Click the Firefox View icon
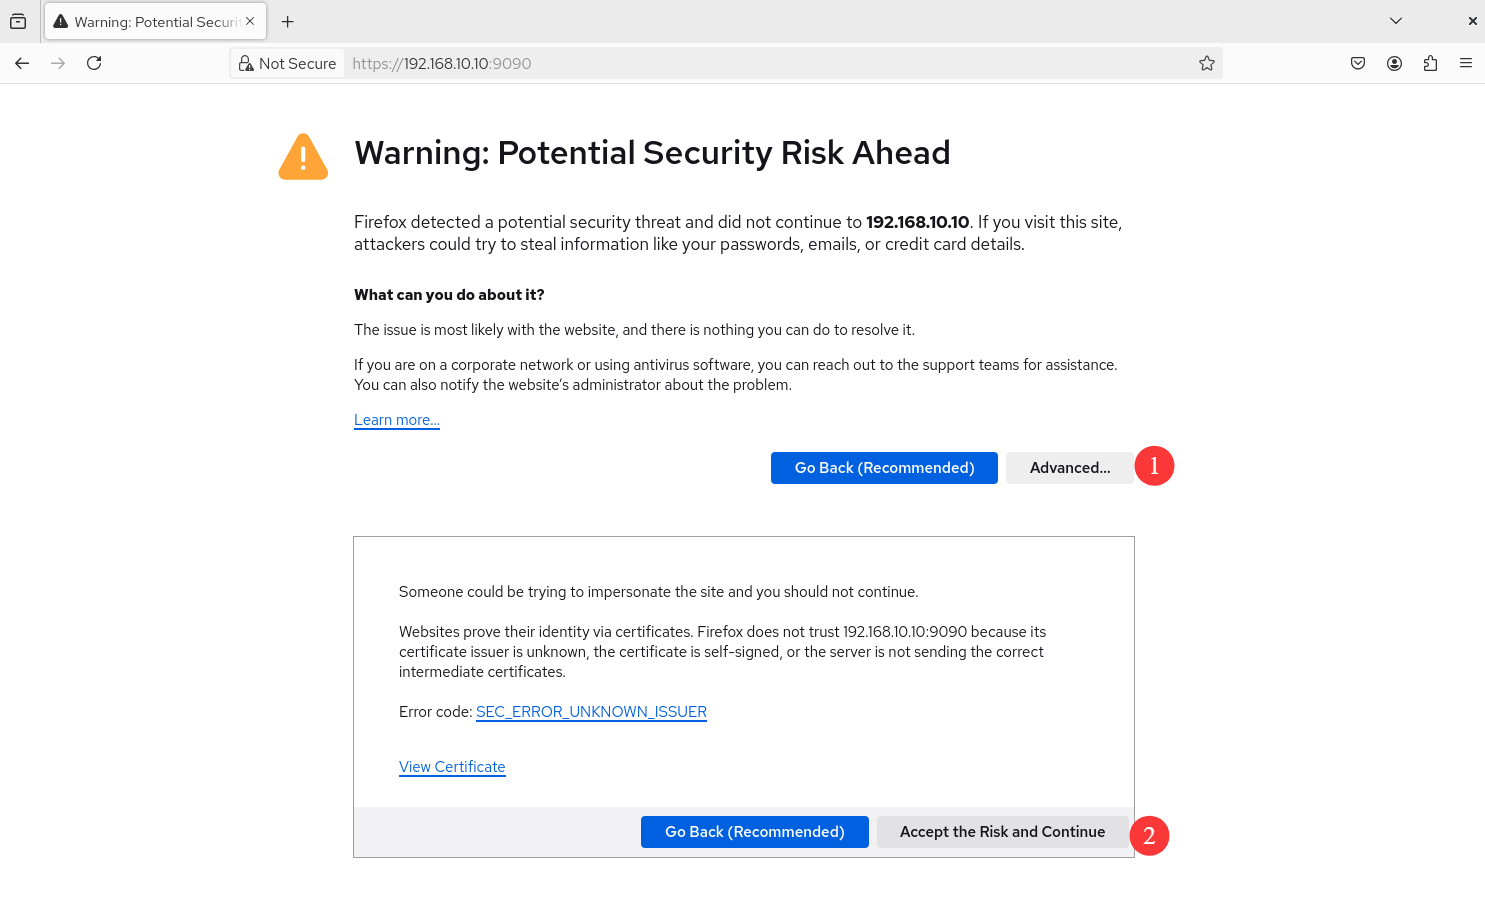Image resolution: width=1485 pixels, height=903 pixels. (x=18, y=21)
